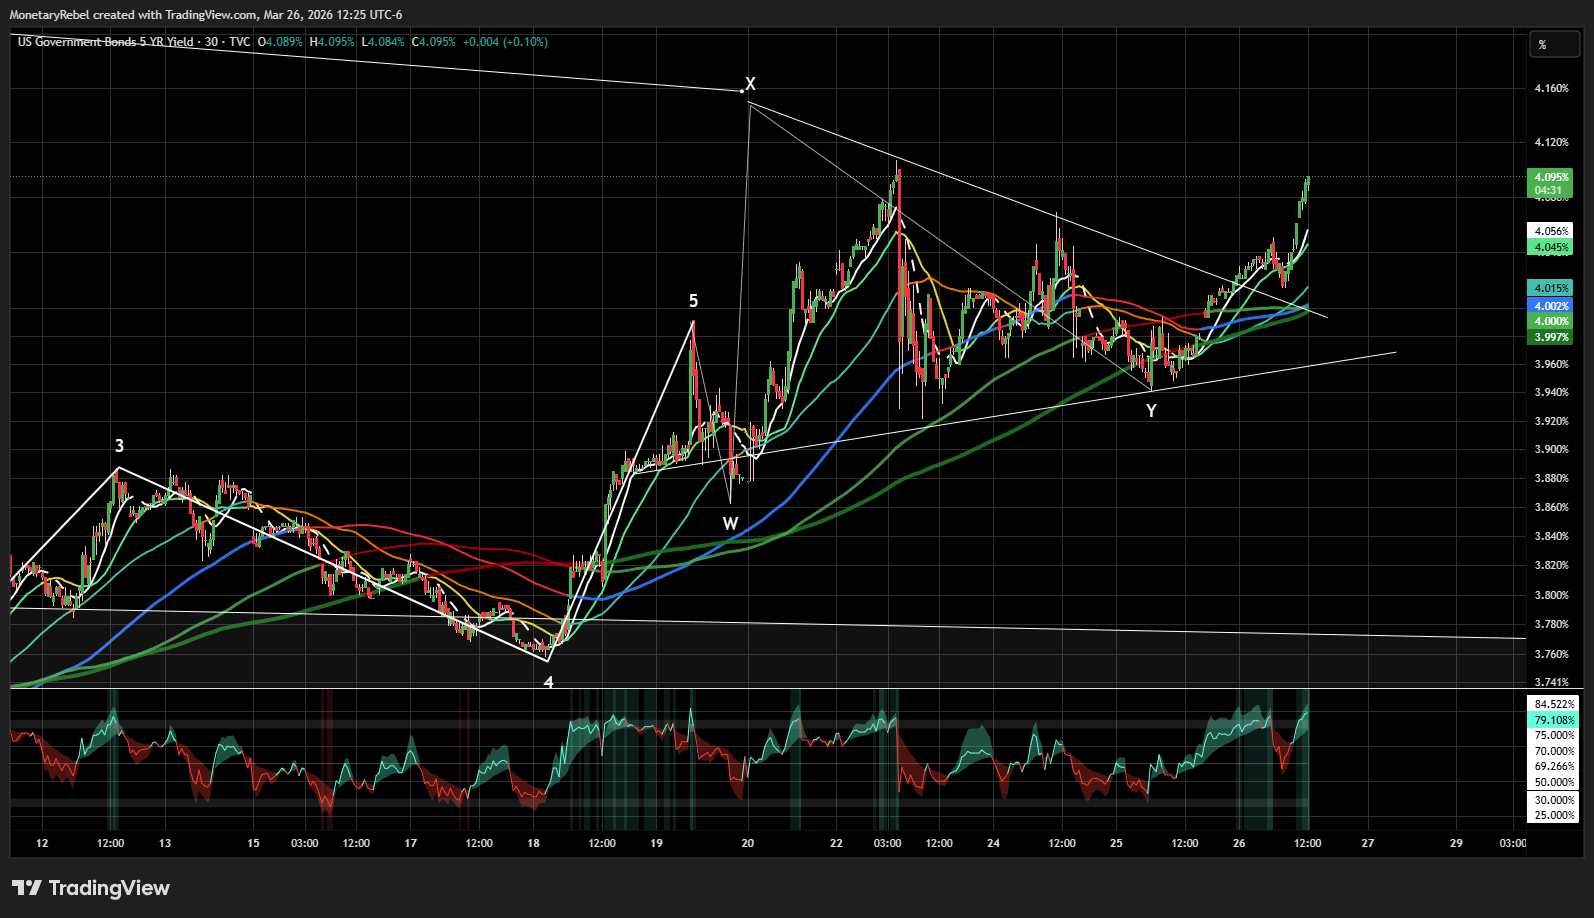1594x918 pixels.
Task: Click the wave label 5
Action: (693, 301)
